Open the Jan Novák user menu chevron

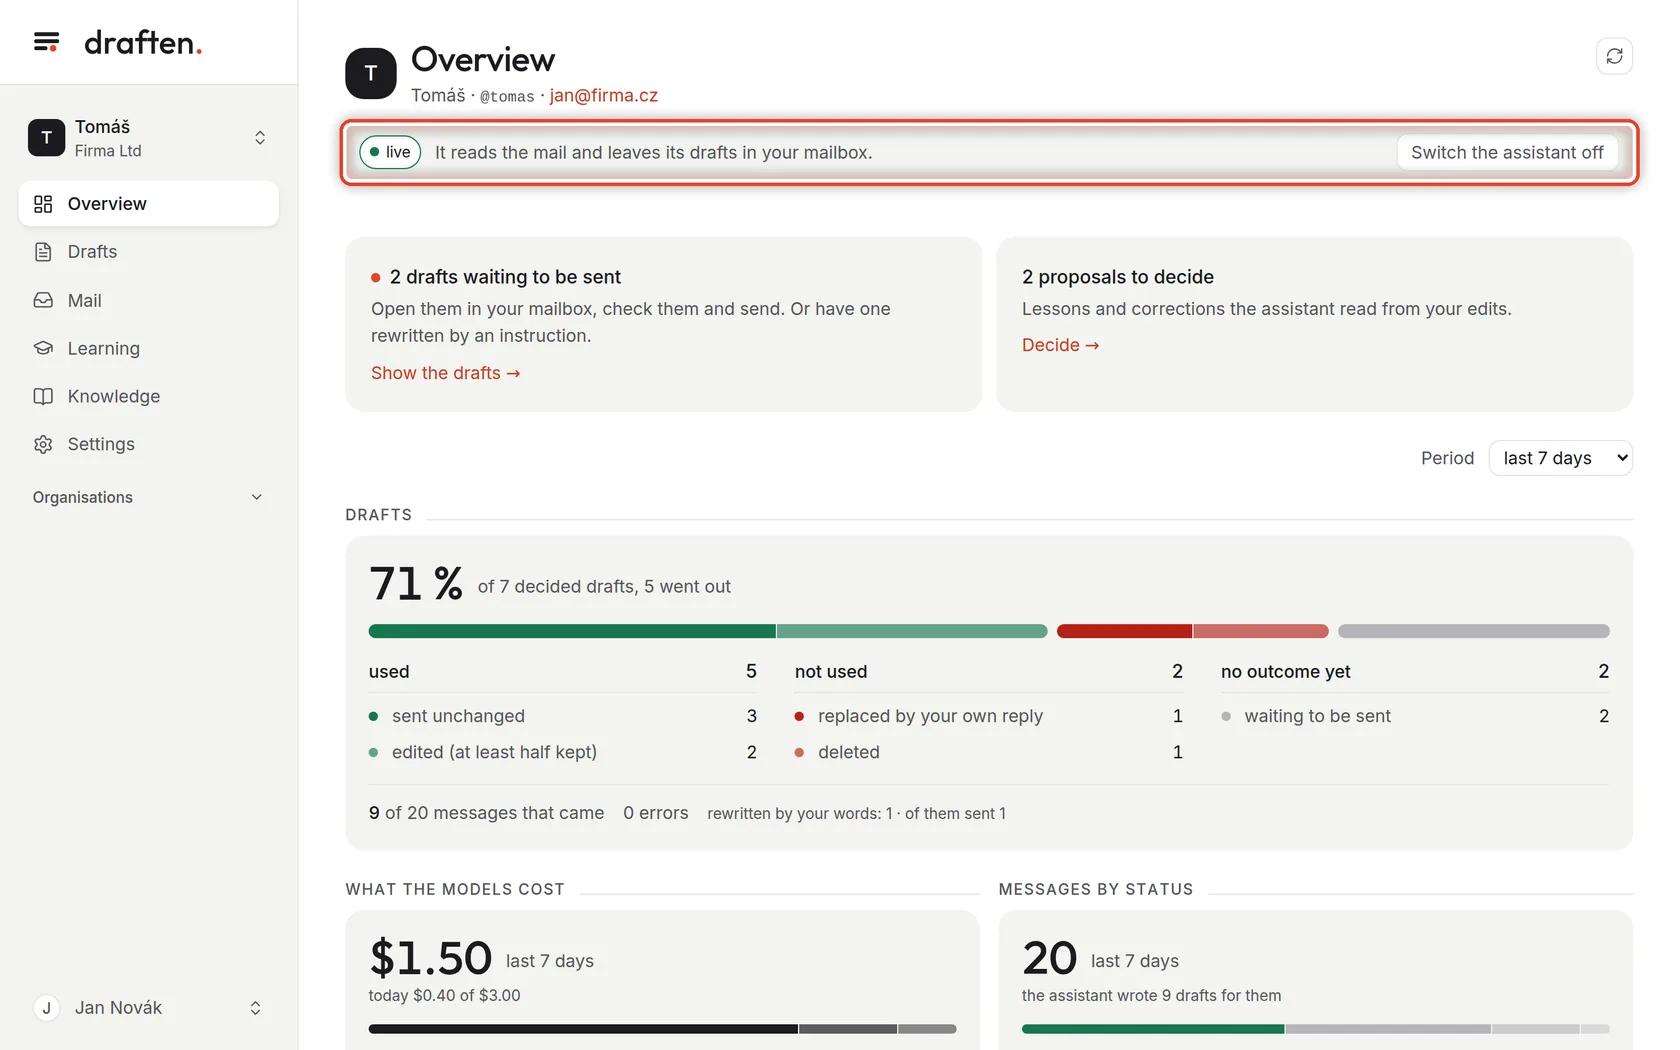pos(255,1008)
